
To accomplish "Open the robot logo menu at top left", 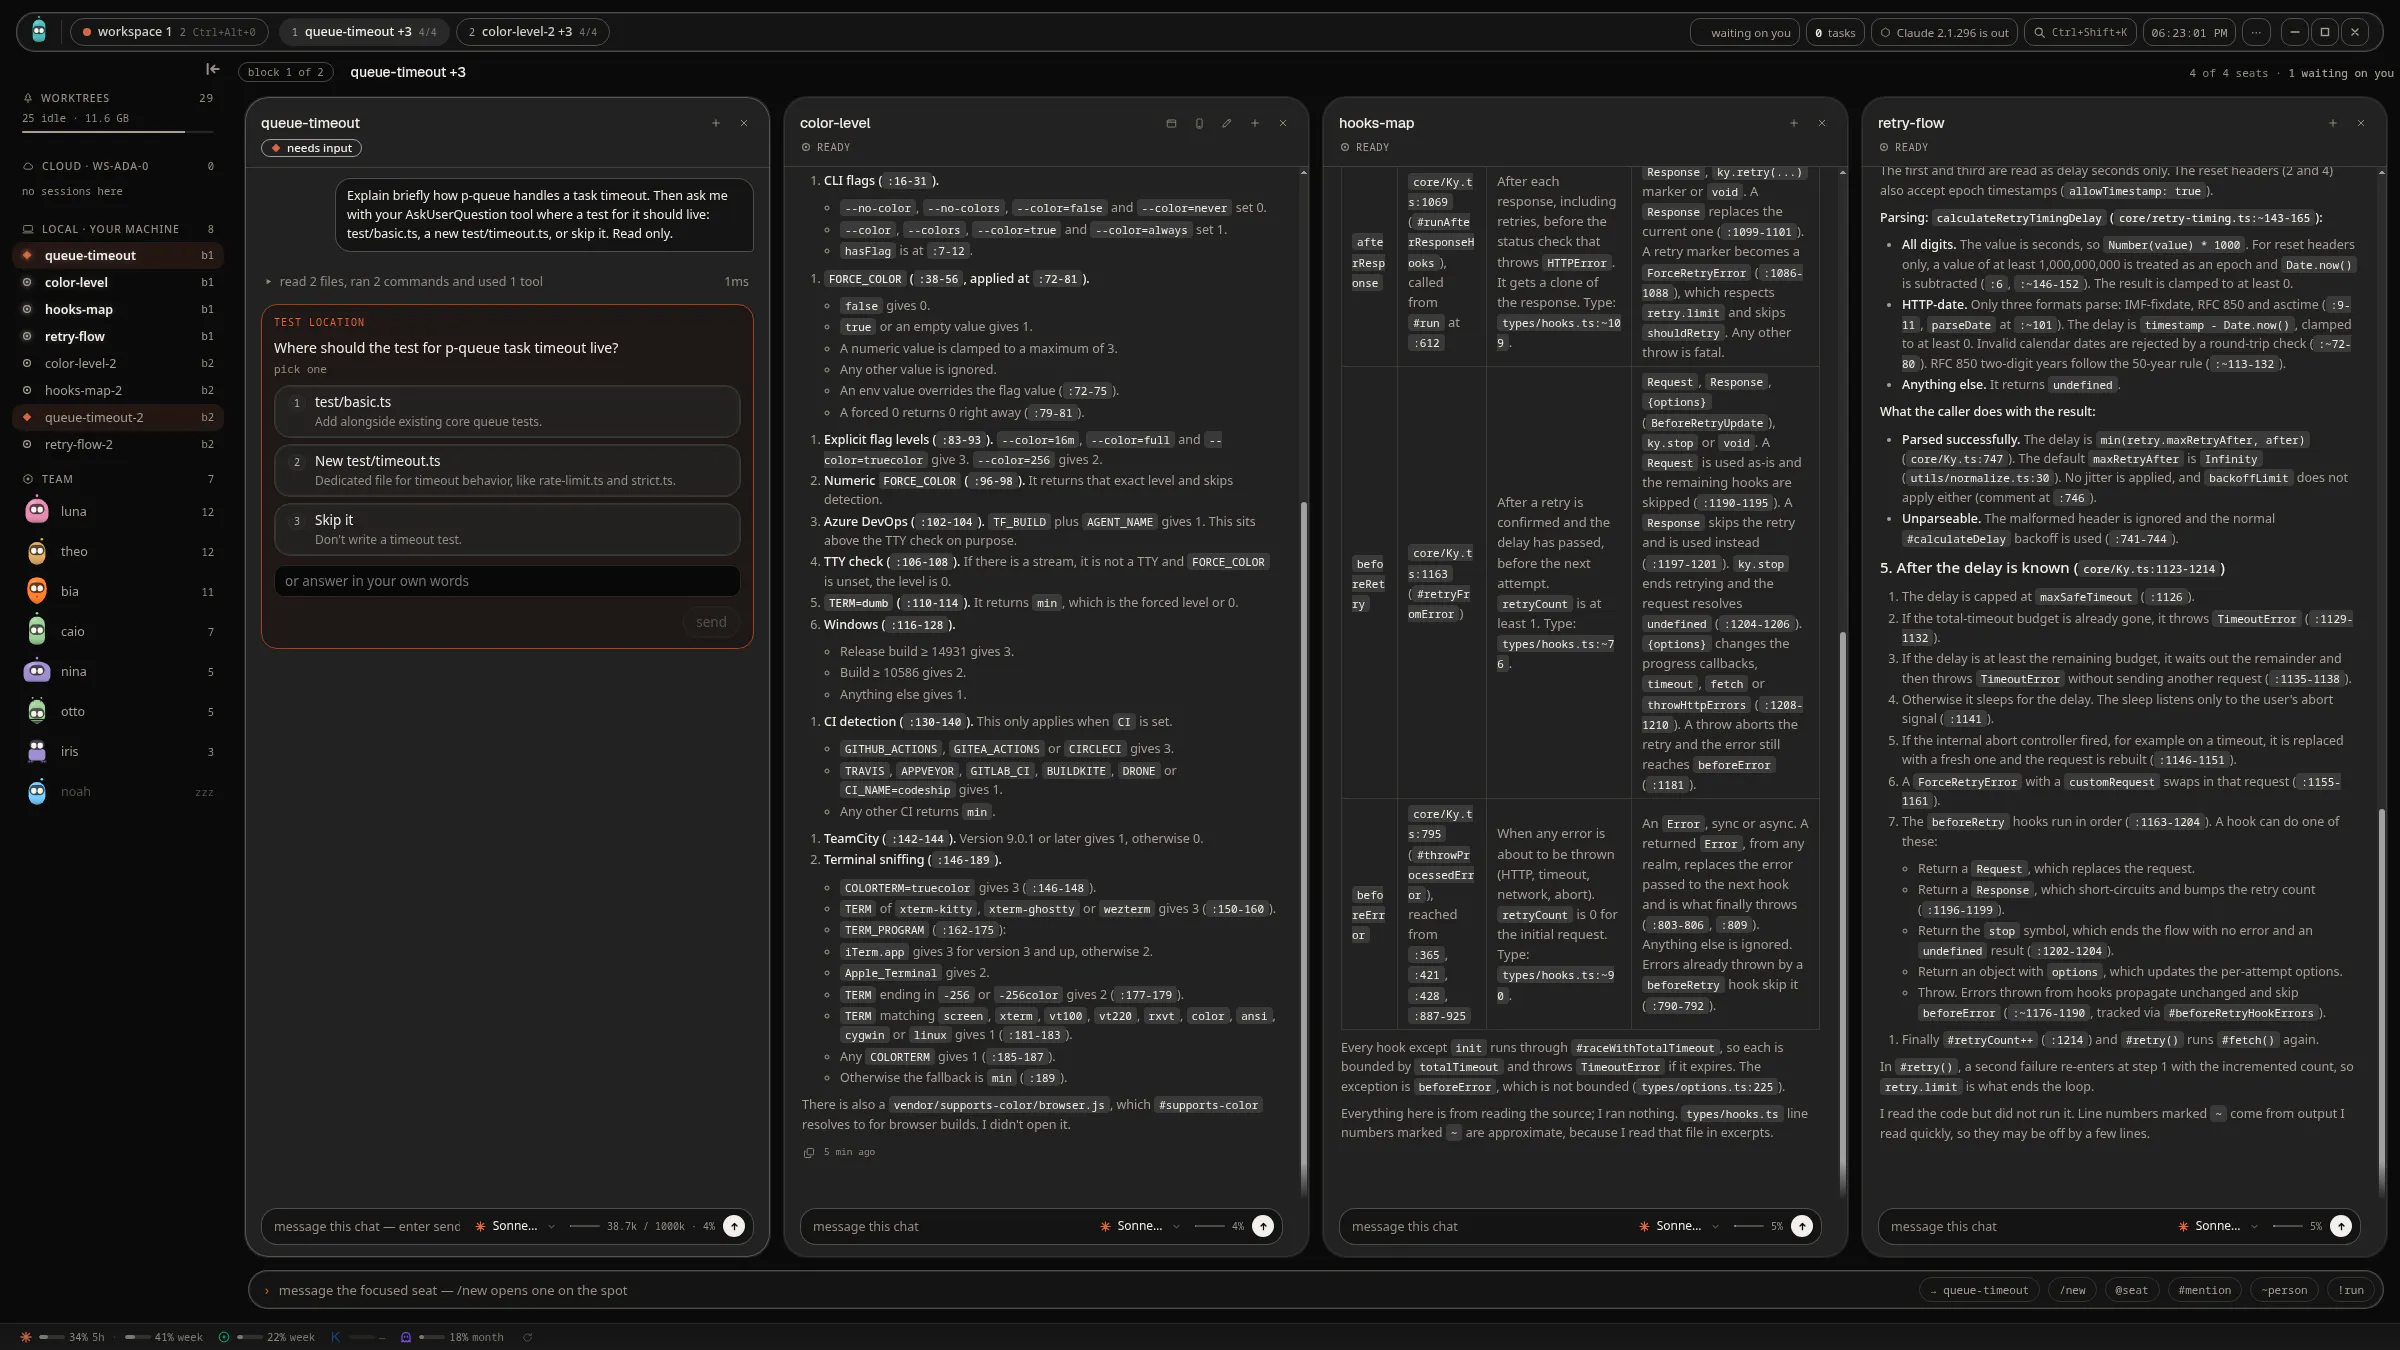I will coord(39,32).
